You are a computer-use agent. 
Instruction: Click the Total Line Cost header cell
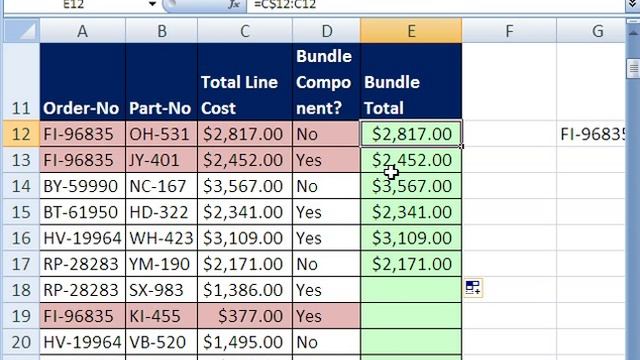(x=245, y=82)
